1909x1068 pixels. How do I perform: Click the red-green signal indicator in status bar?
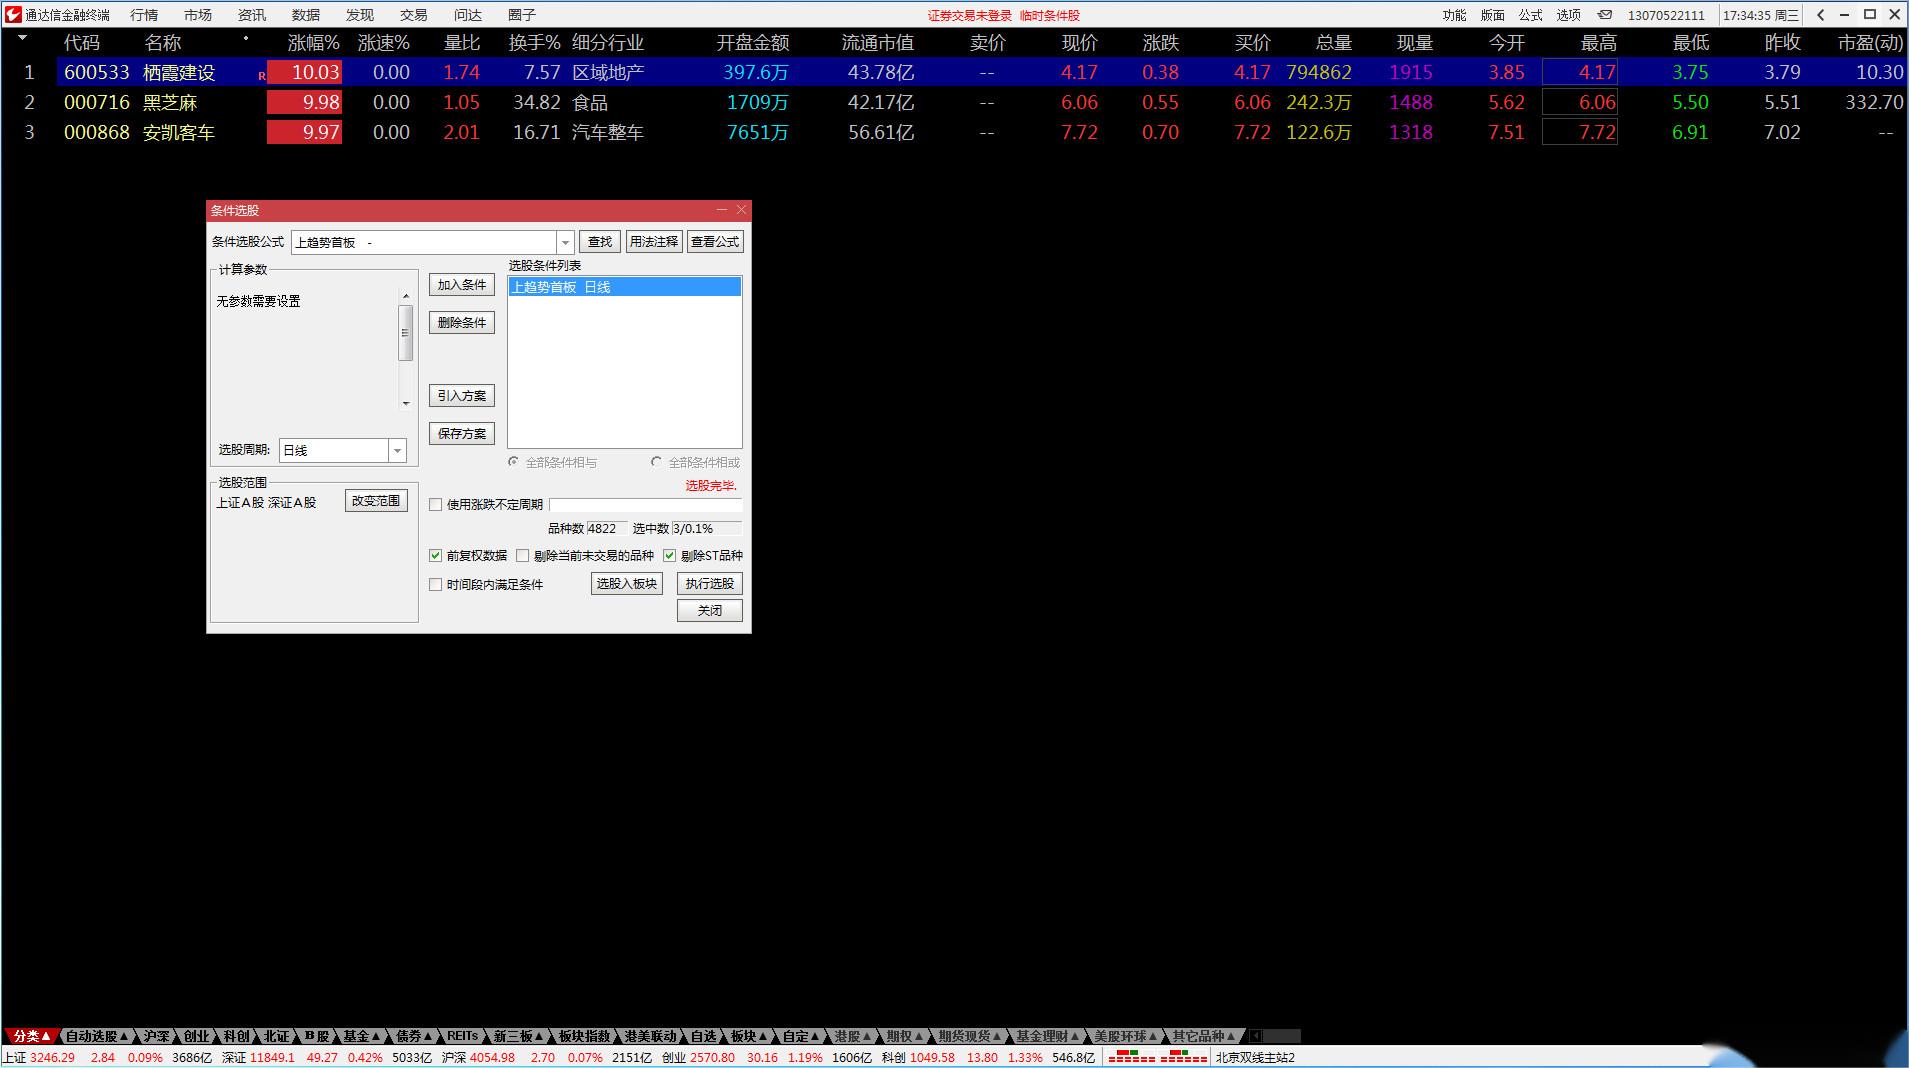(x=1157, y=1057)
